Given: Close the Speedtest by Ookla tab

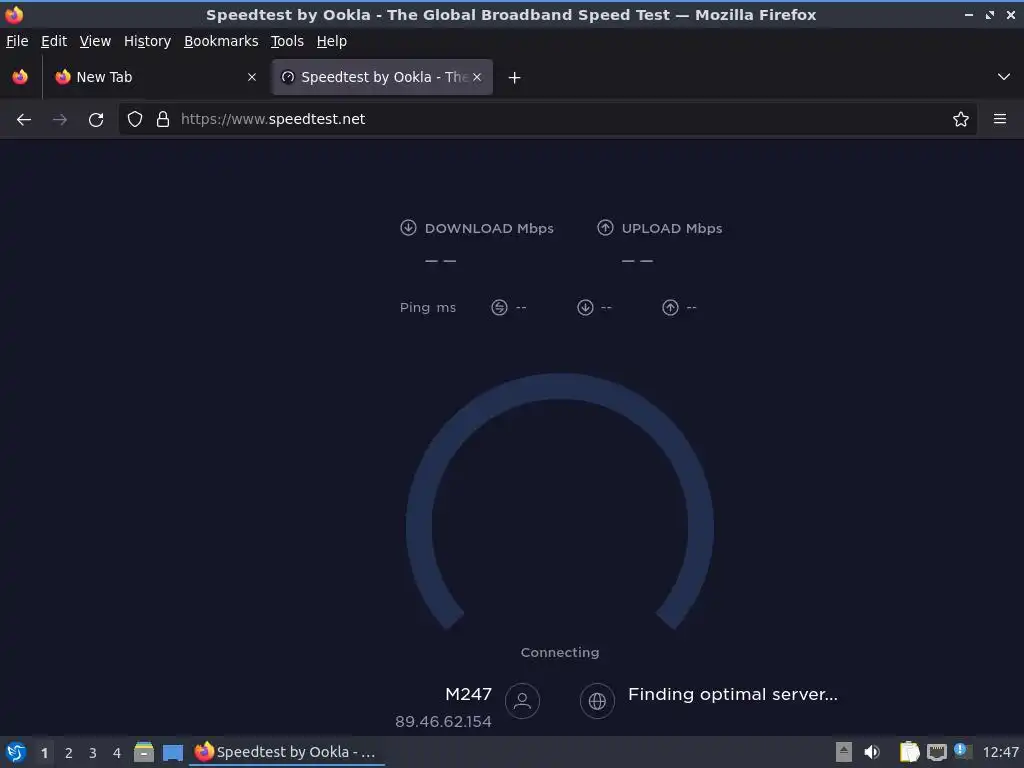Looking at the screenshot, I should [477, 77].
